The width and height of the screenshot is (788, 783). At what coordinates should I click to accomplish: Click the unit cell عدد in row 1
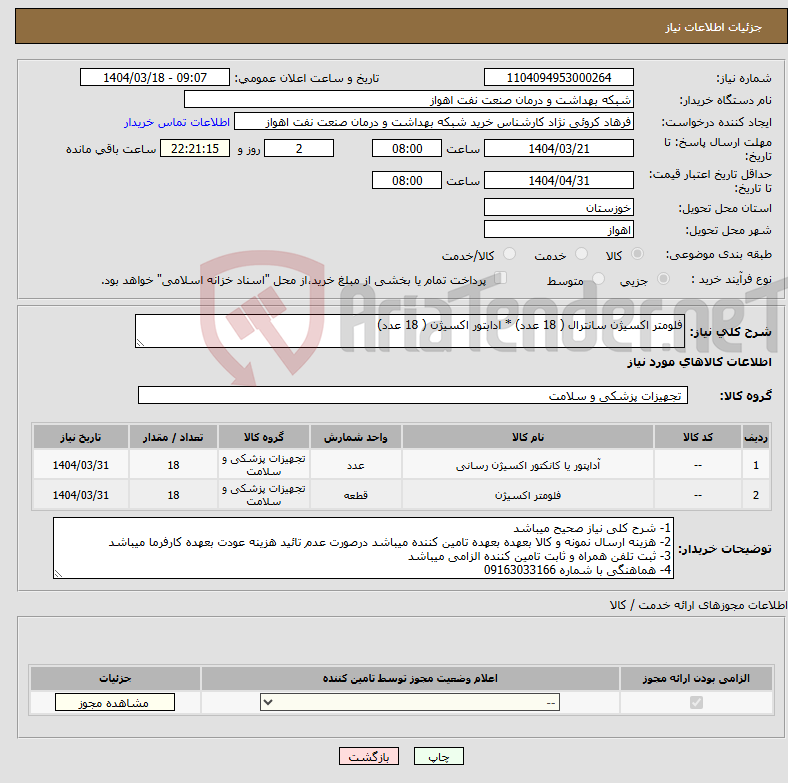pyautogui.click(x=355, y=465)
